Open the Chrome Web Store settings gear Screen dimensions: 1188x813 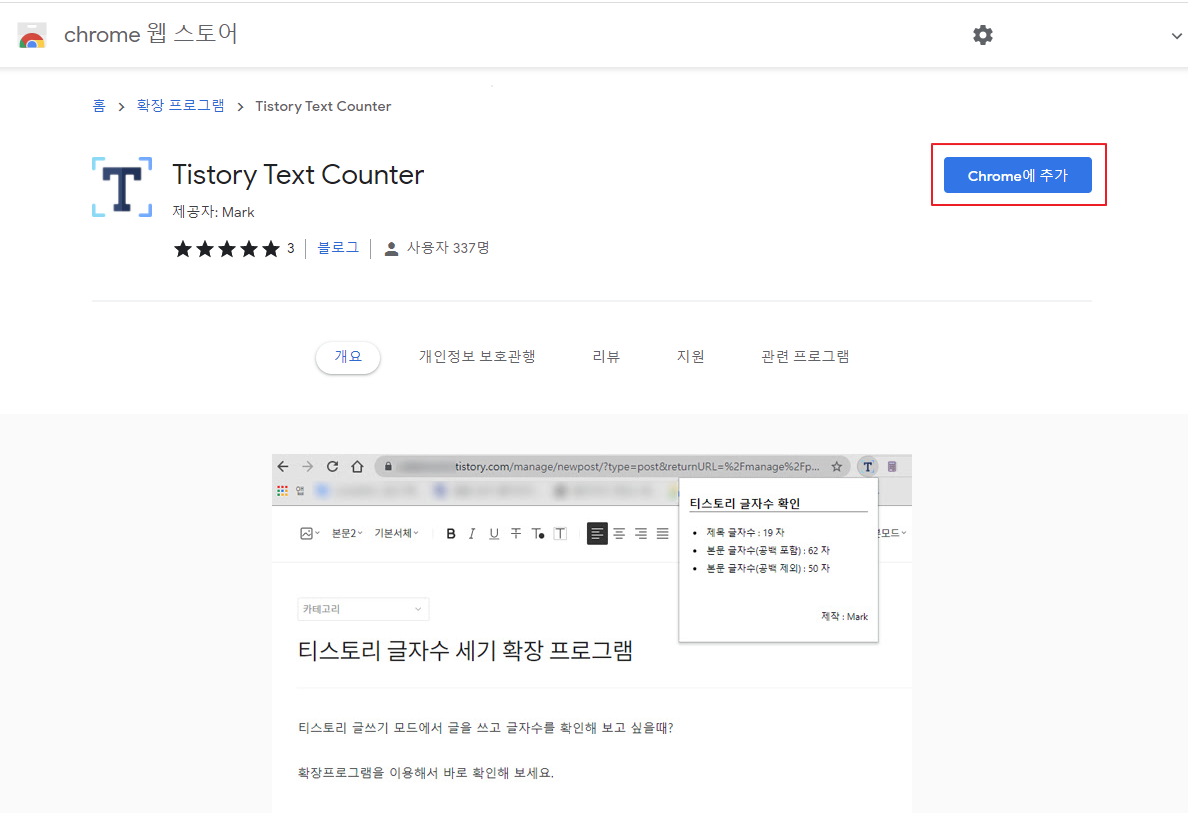[983, 34]
